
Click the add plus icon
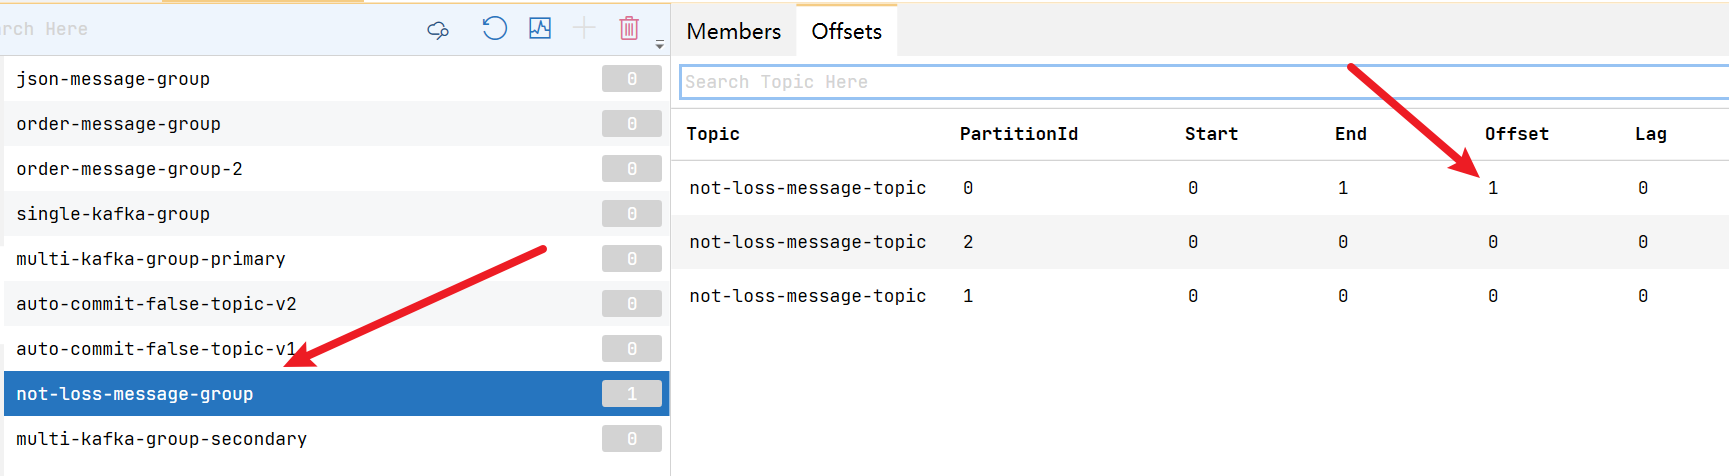[x=584, y=28]
